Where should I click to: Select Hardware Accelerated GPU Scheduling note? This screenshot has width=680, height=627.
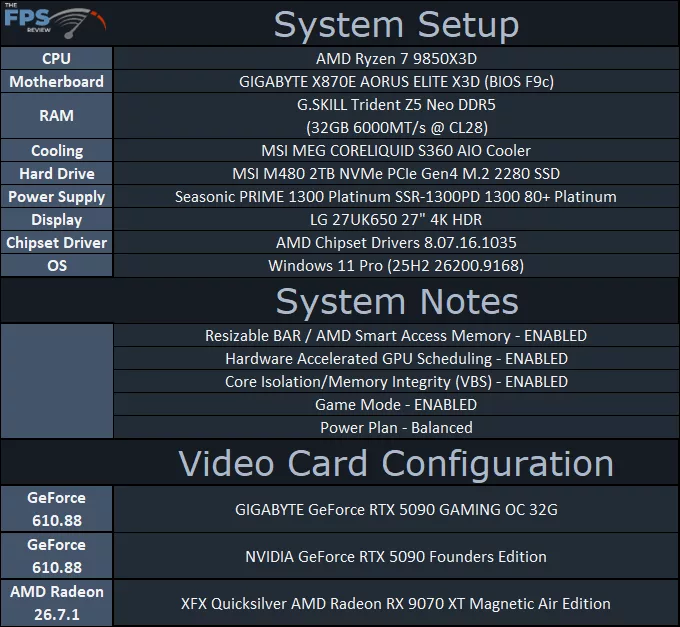[396, 359]
